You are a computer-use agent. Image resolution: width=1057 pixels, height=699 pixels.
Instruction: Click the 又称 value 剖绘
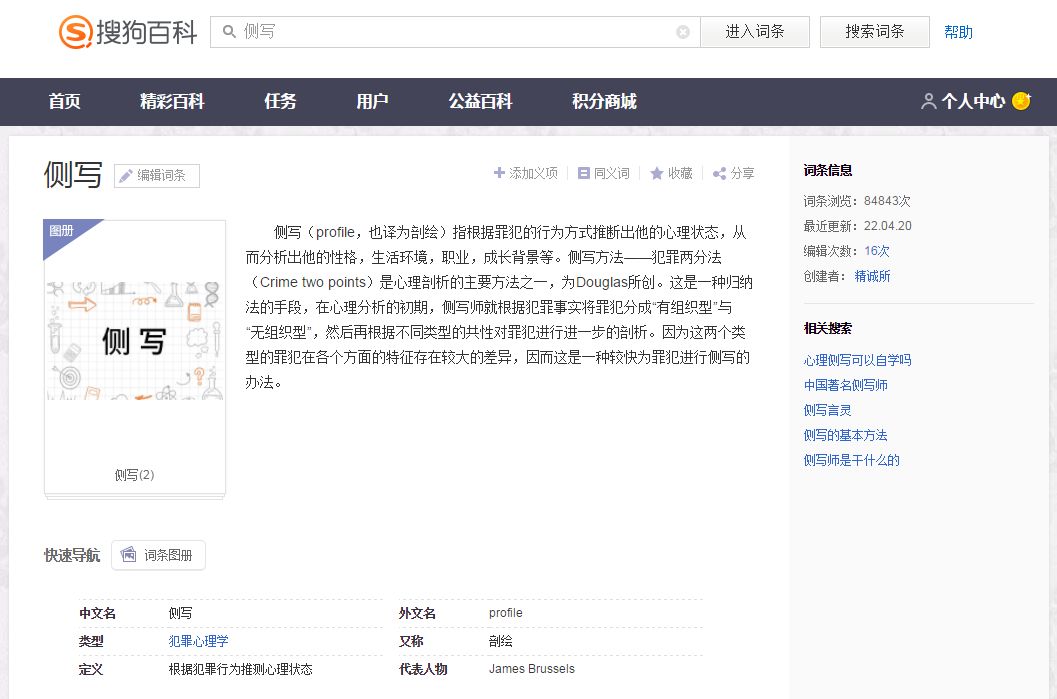pyautogui.click(x=500, y=641)
